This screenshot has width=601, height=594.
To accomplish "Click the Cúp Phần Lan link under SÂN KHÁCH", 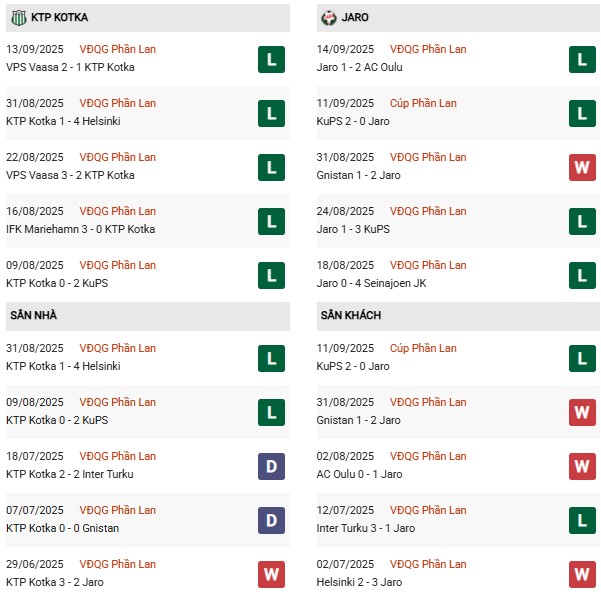I will click(x=423, y=348).
